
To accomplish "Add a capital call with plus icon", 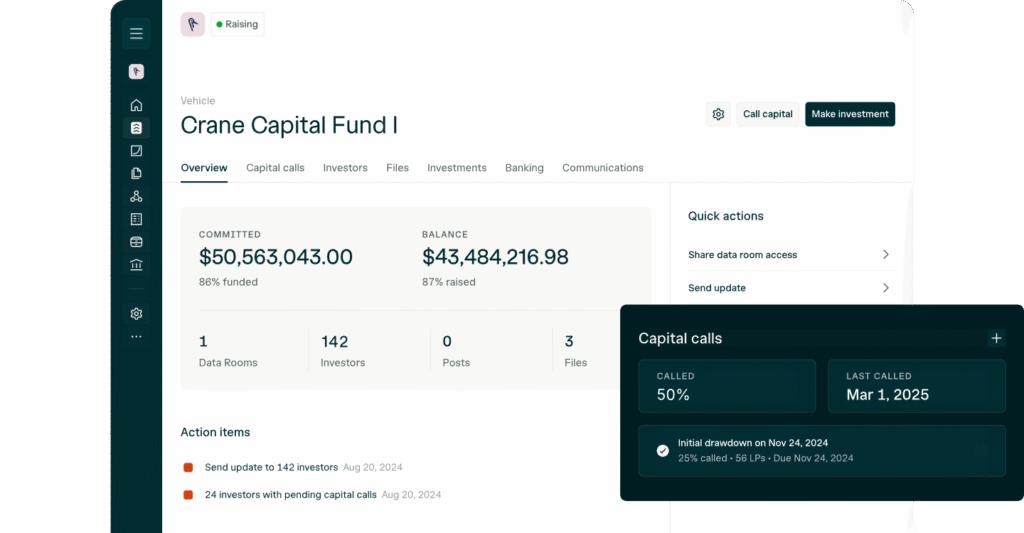I will tap(996, 338).
